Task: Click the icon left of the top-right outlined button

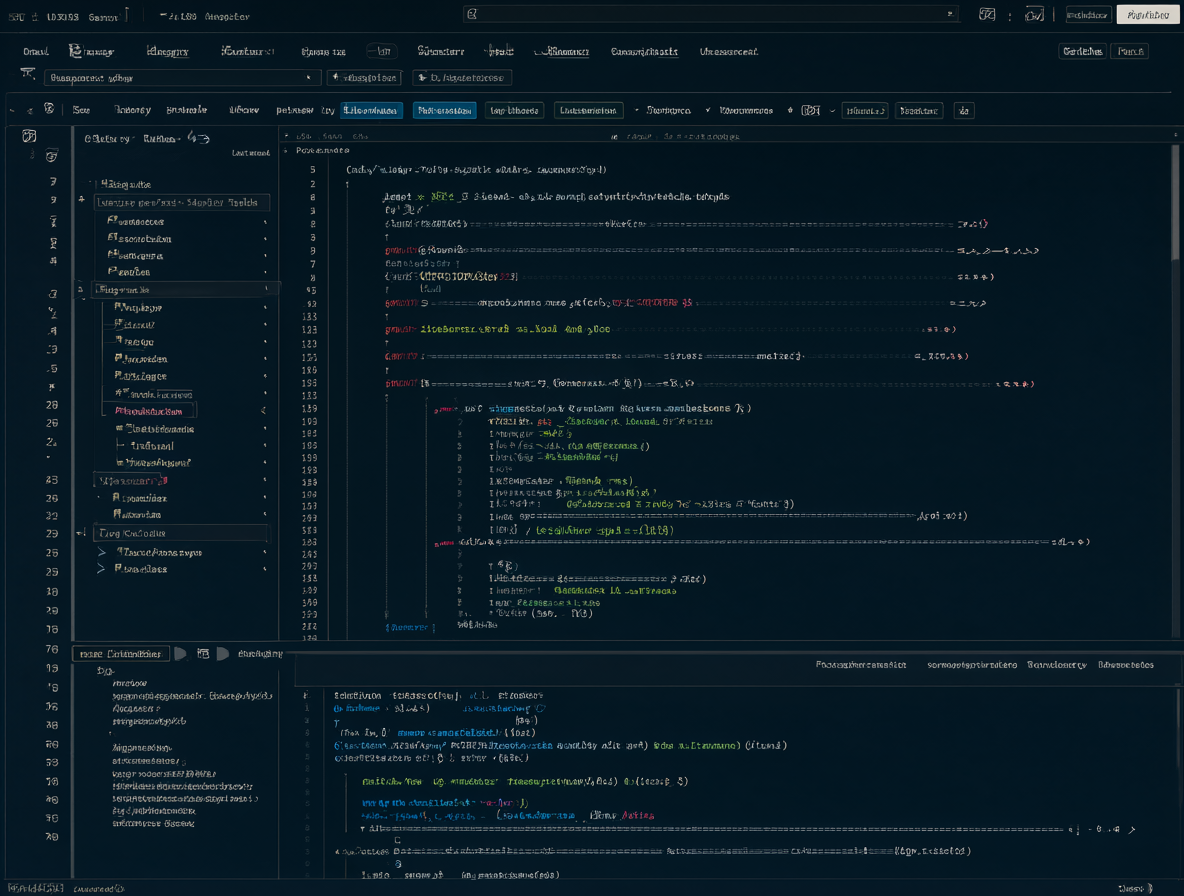Action: [x=1034, y=14]
